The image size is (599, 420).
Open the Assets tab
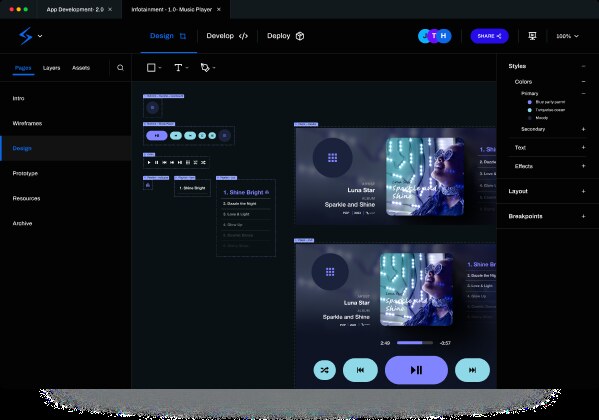pos(81,68)
